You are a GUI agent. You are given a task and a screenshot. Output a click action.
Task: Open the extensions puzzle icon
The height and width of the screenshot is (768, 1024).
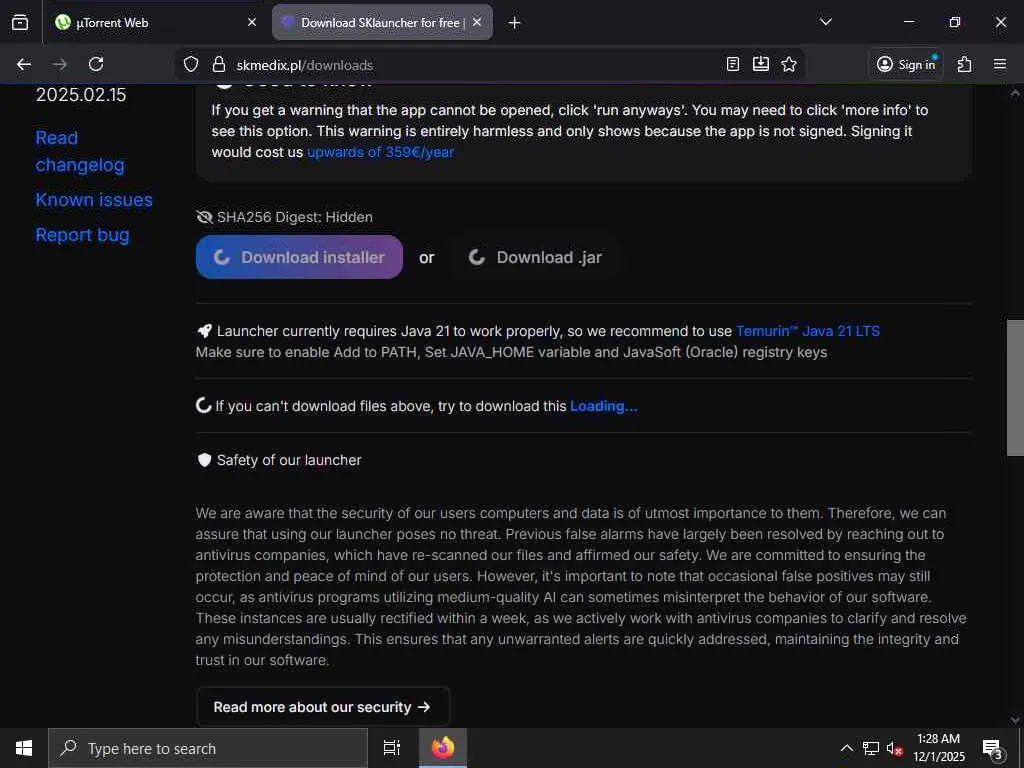tap(964, 64)
